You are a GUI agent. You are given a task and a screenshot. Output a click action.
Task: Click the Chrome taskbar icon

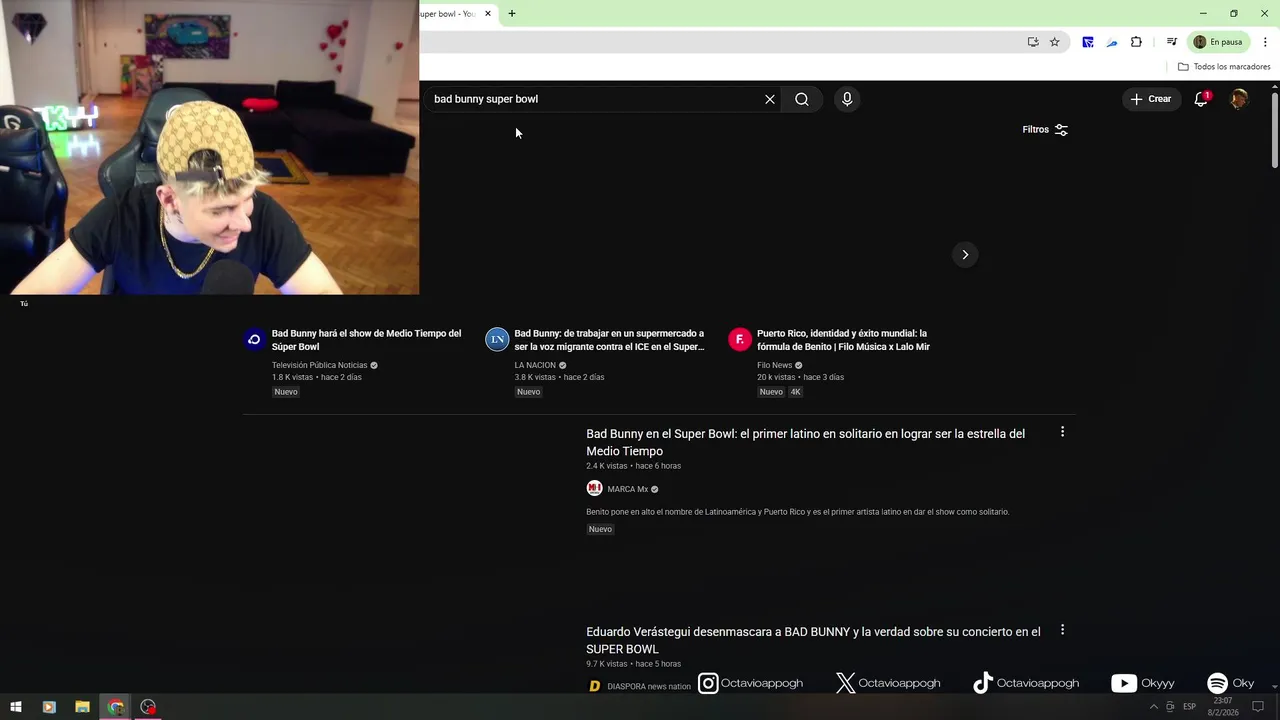pyautogui.click(x=116, y=707)
